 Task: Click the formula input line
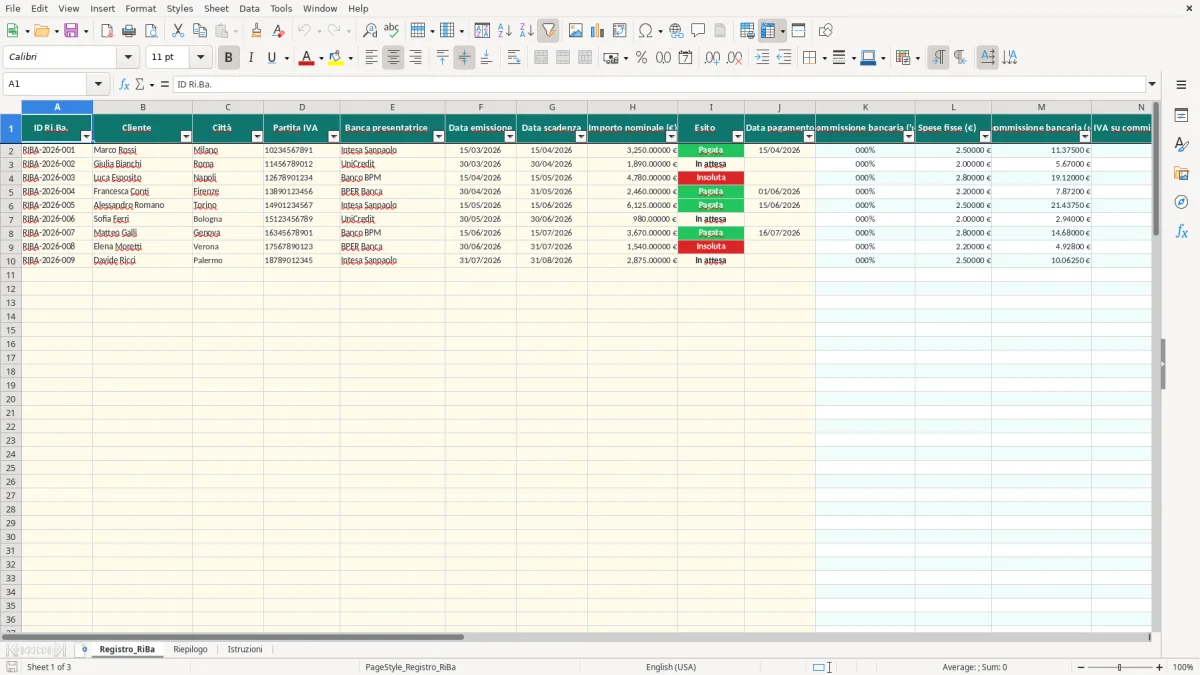tap(658, 84)
